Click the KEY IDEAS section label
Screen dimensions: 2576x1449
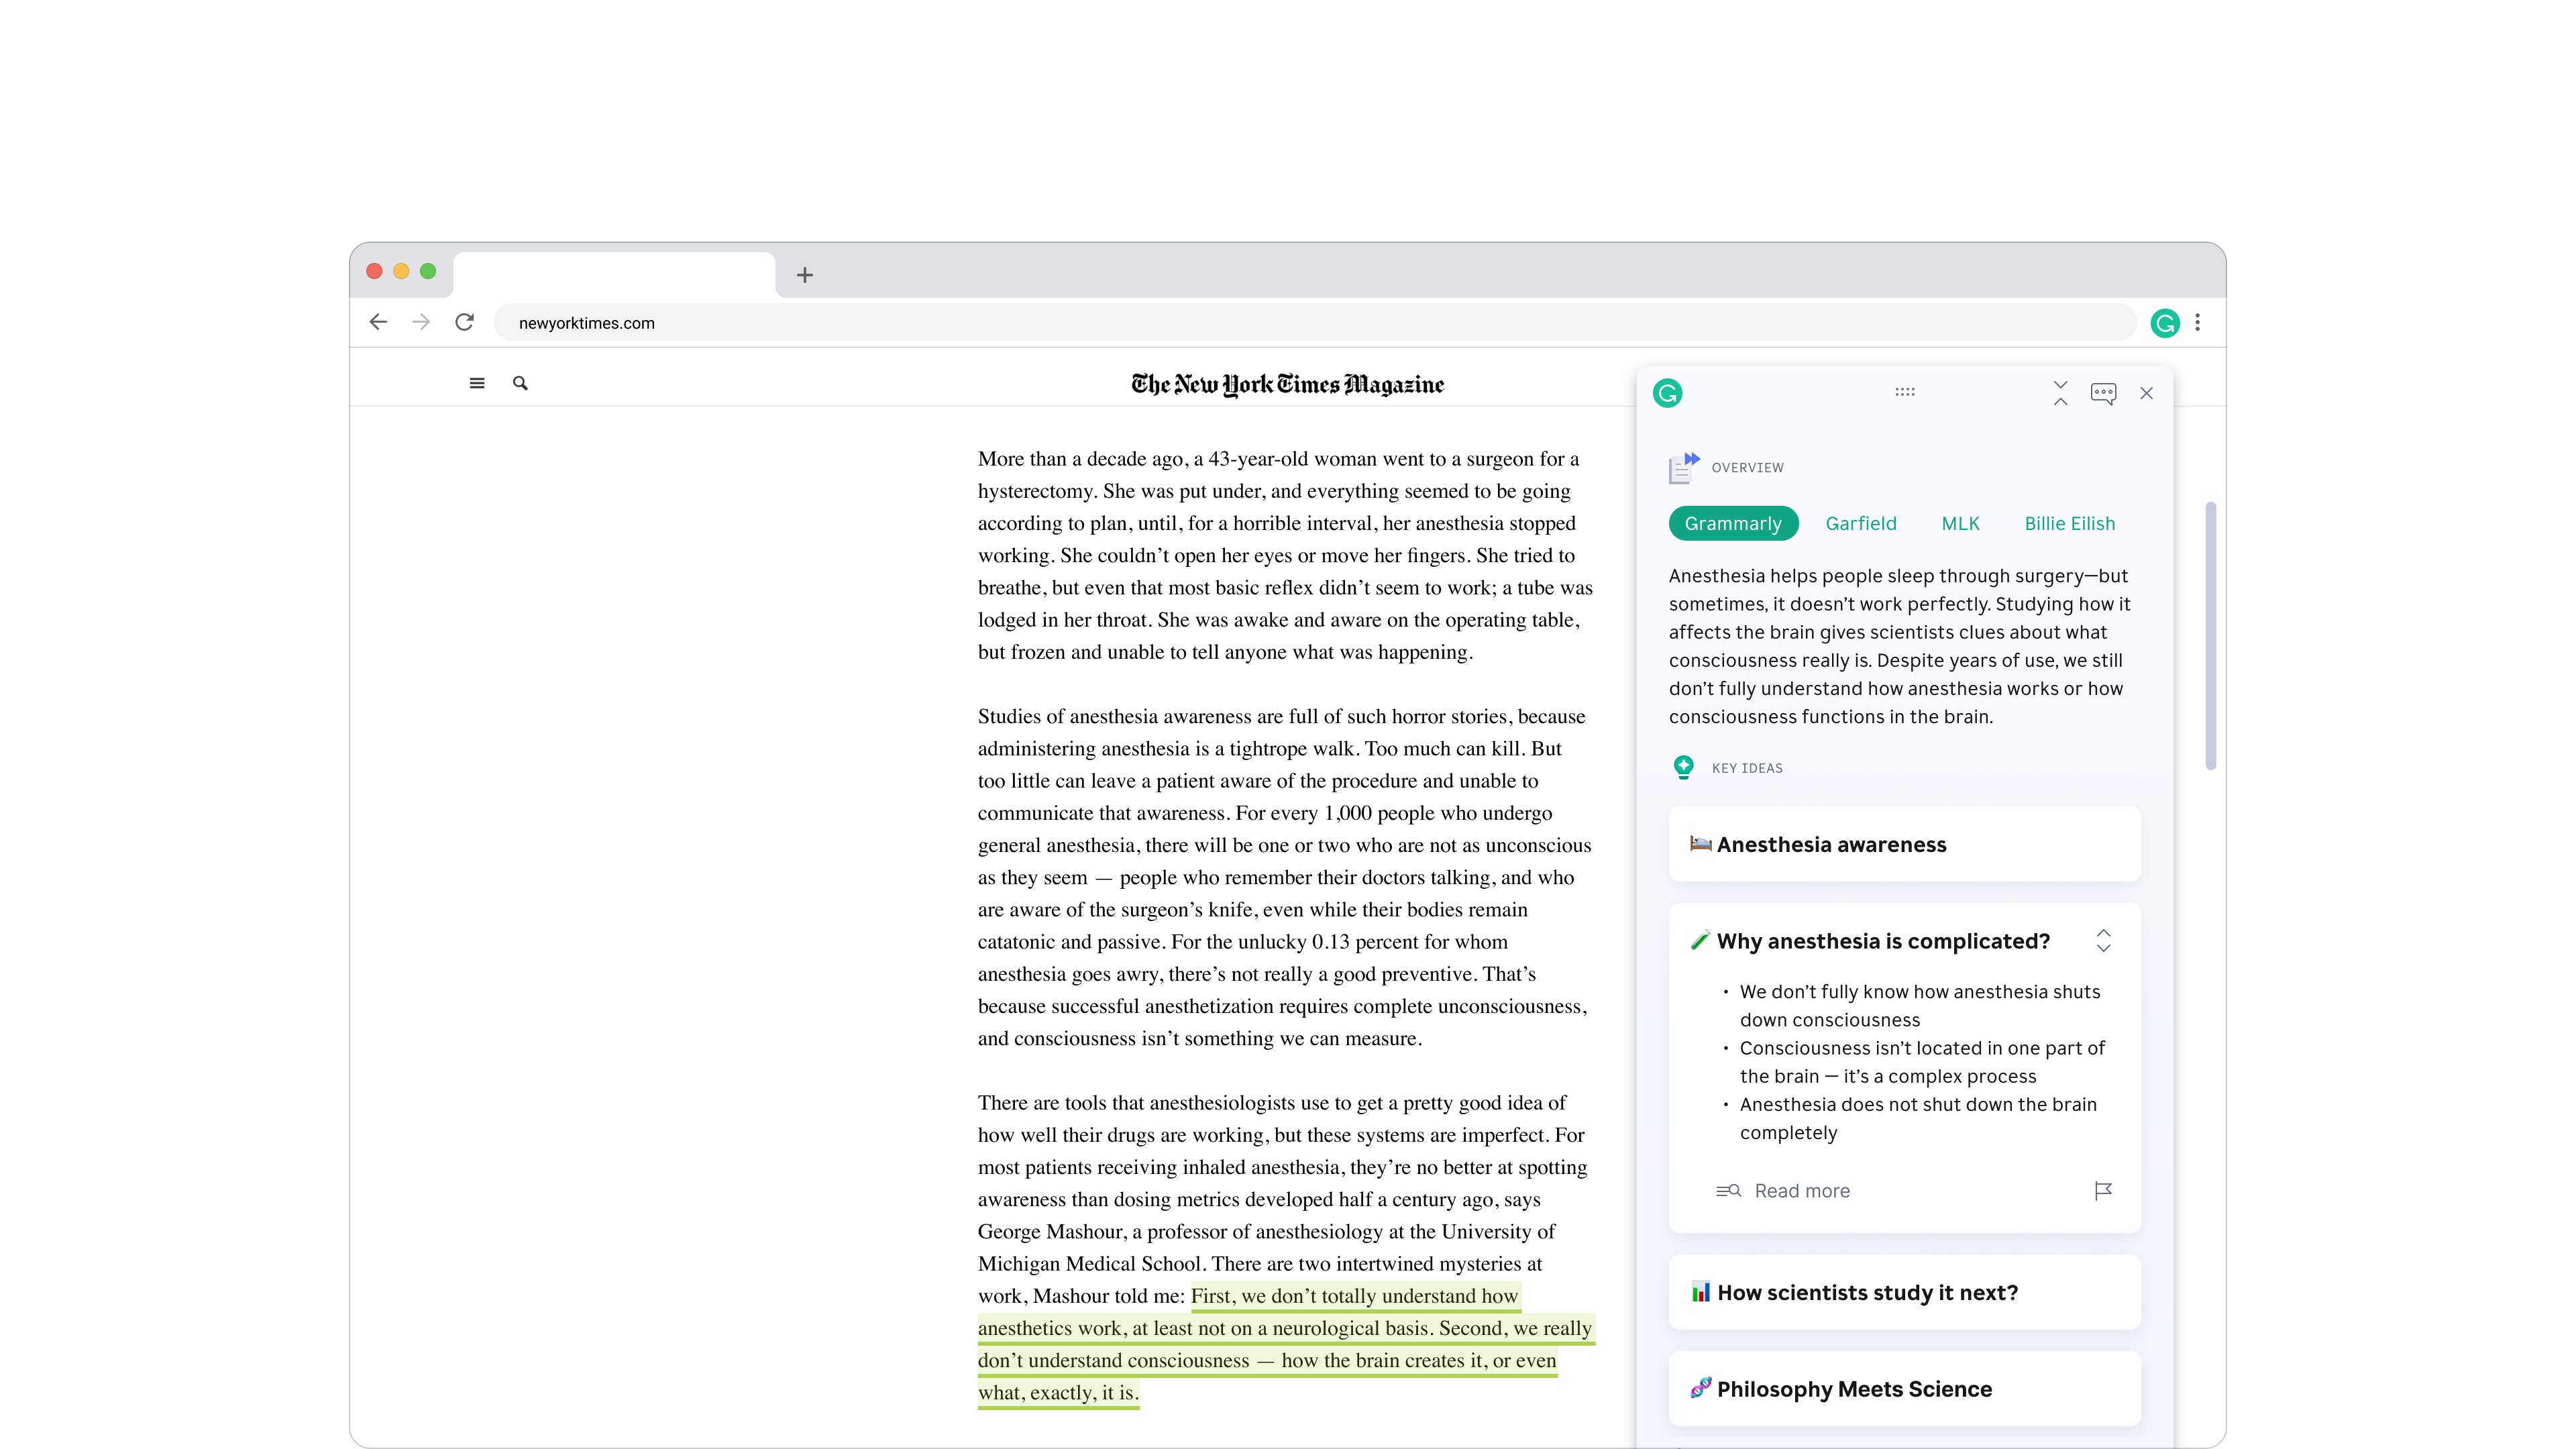pos(1747,768)
